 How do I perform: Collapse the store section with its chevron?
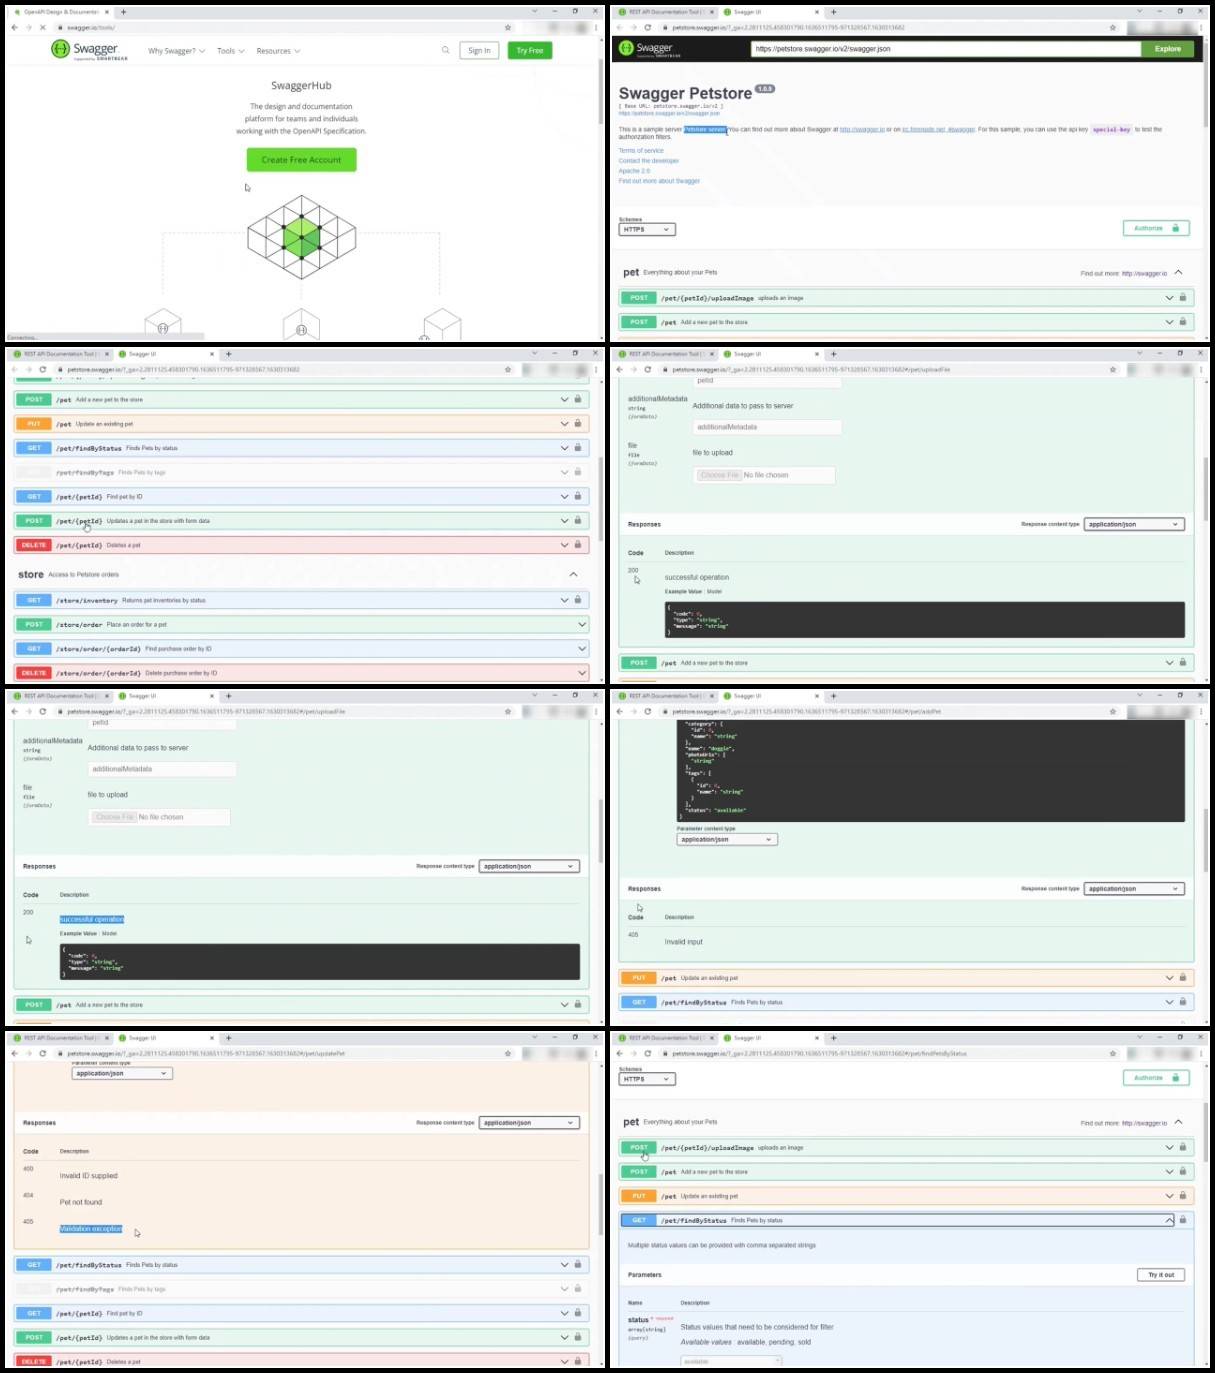tap(573, 574)
